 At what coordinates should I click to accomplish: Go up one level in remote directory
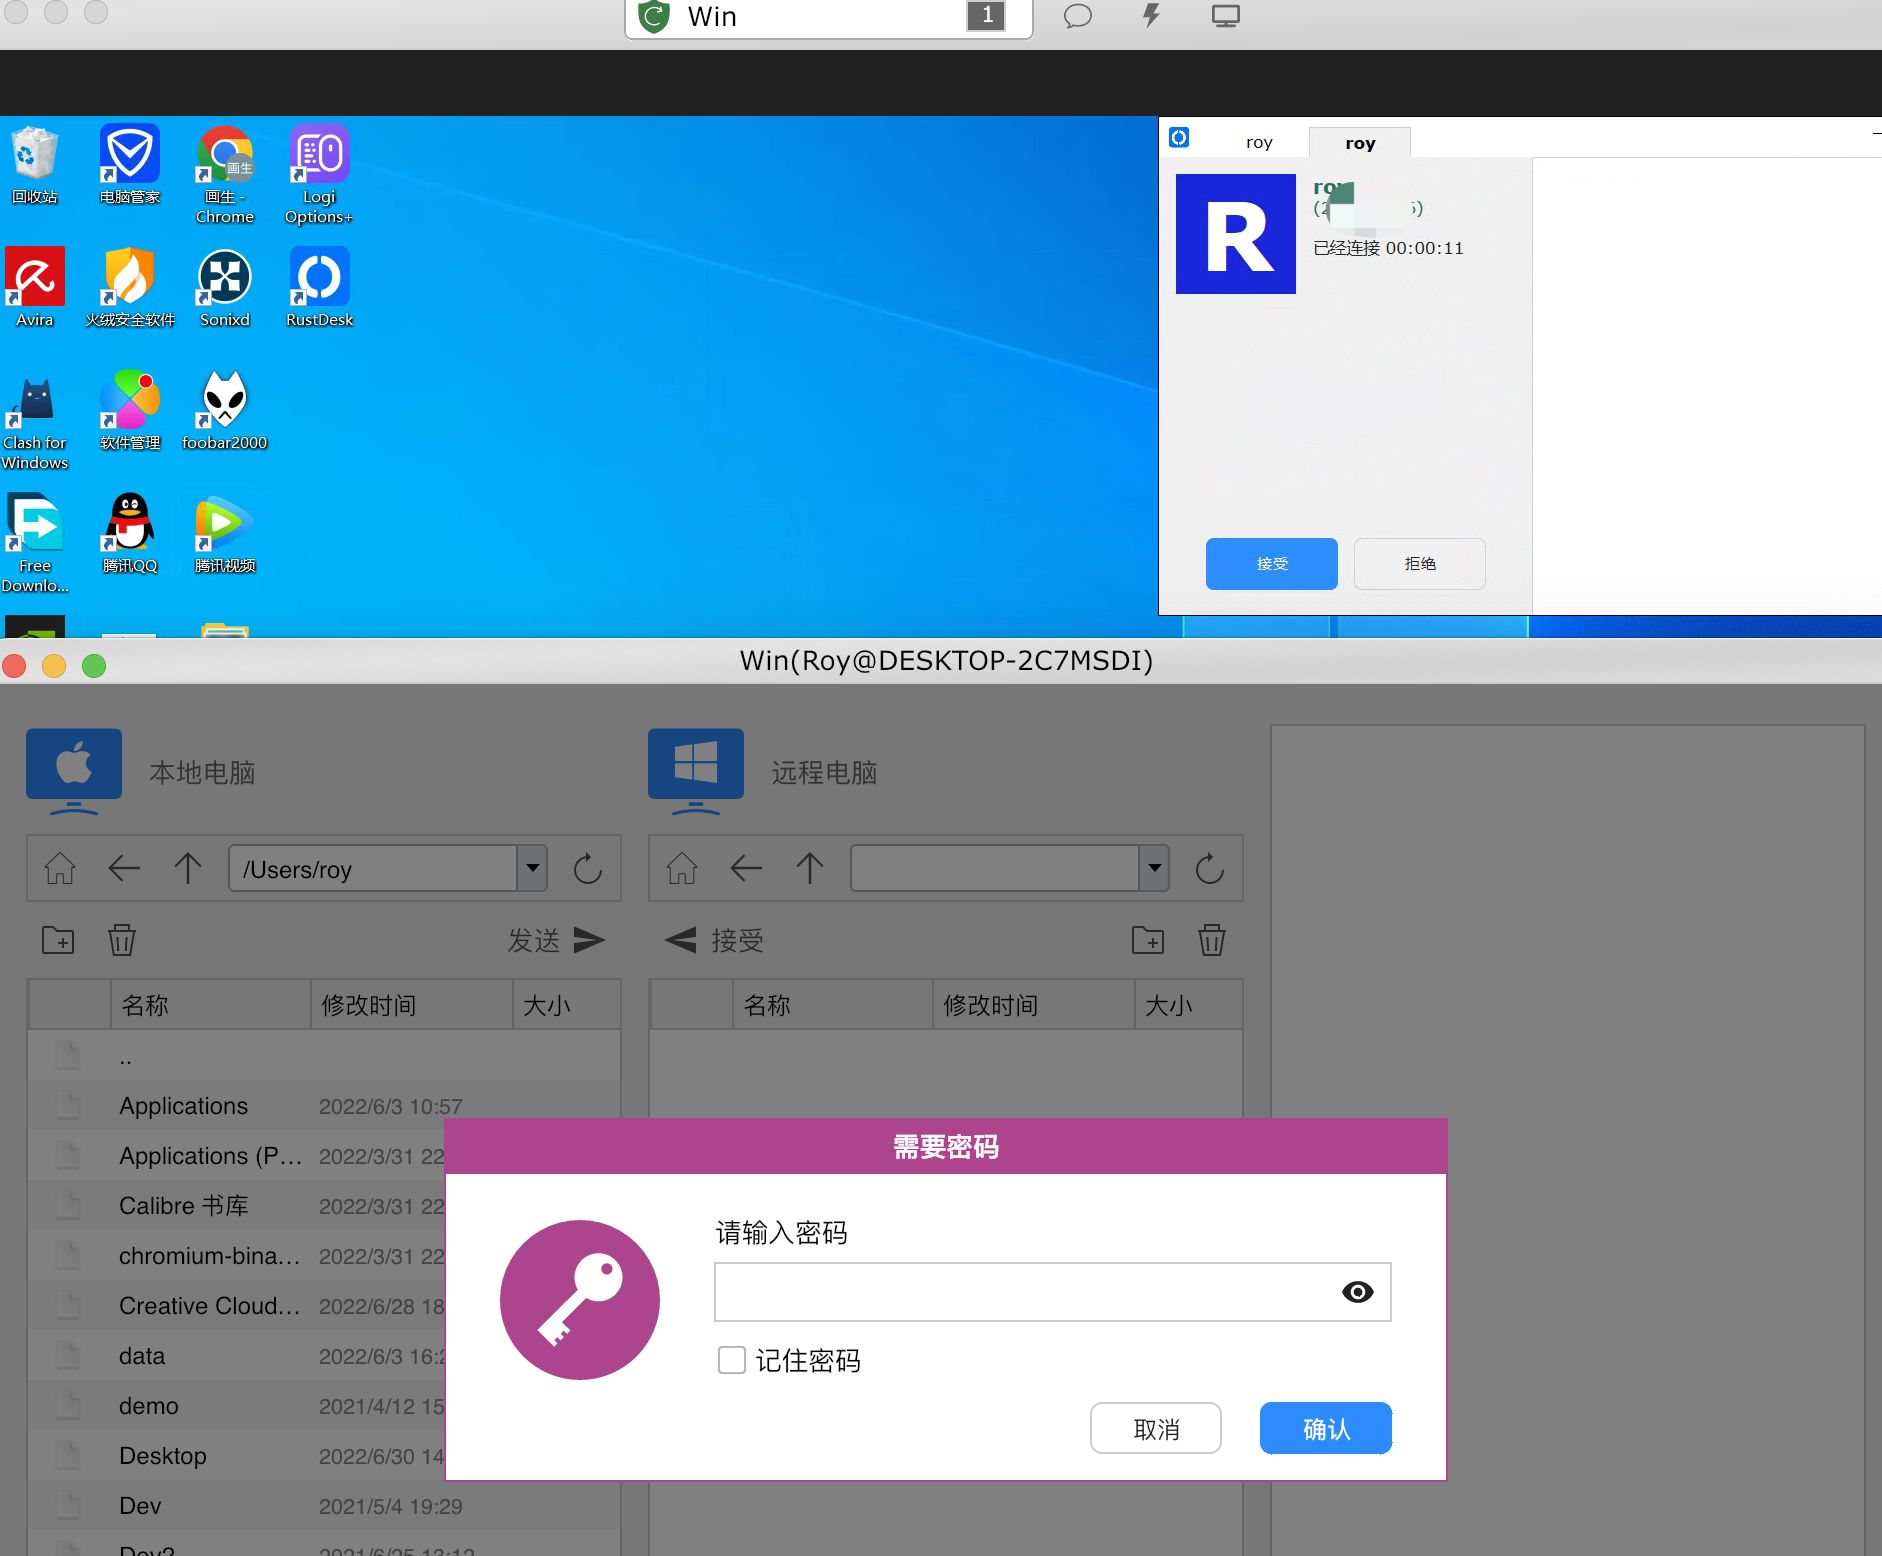pyautogui.click(x=809, y=868)
